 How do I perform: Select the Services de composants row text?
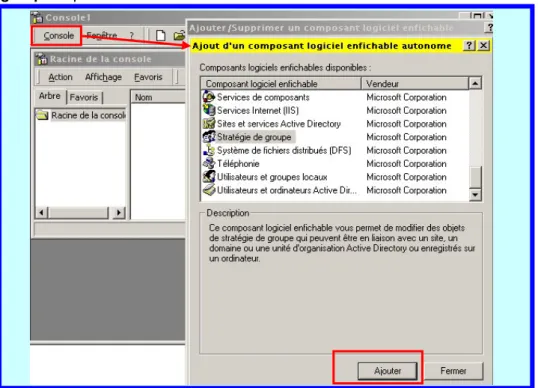[263, 97]
